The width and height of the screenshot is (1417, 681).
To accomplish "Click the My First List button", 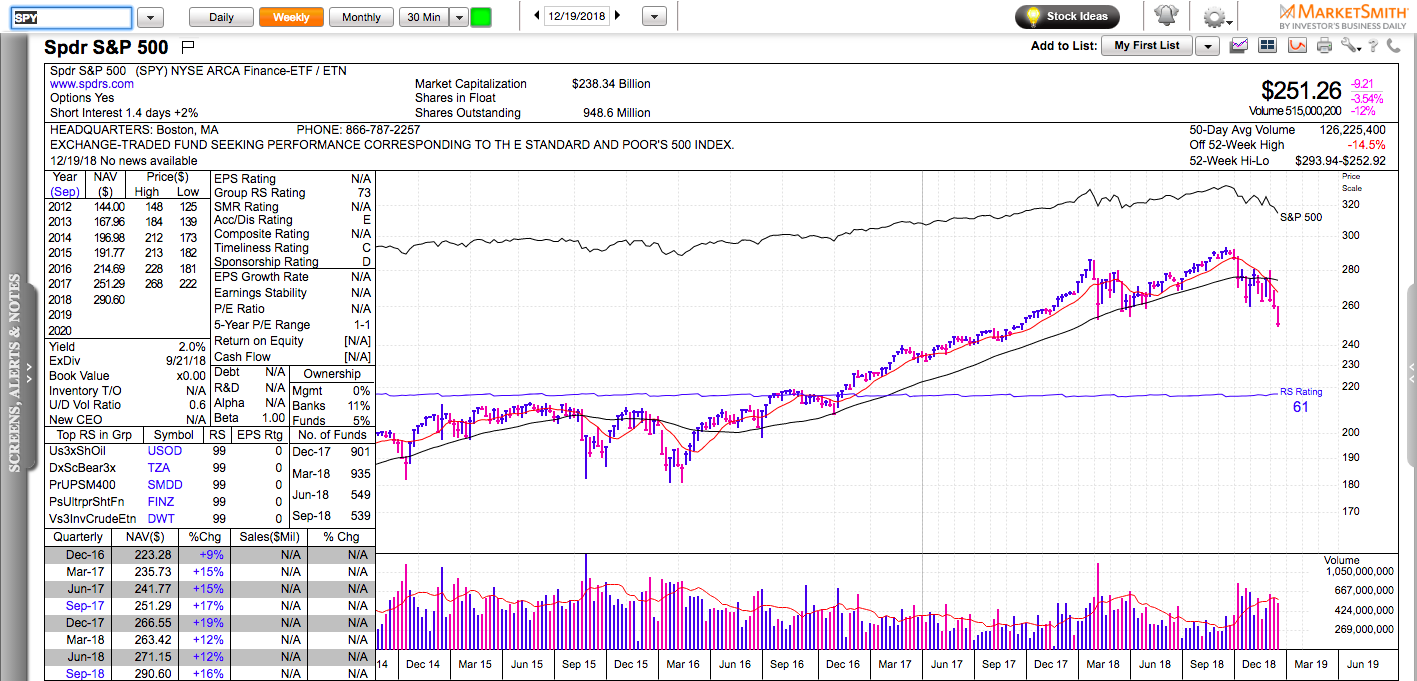I will pyautogui.click(x=1147, y=46).
